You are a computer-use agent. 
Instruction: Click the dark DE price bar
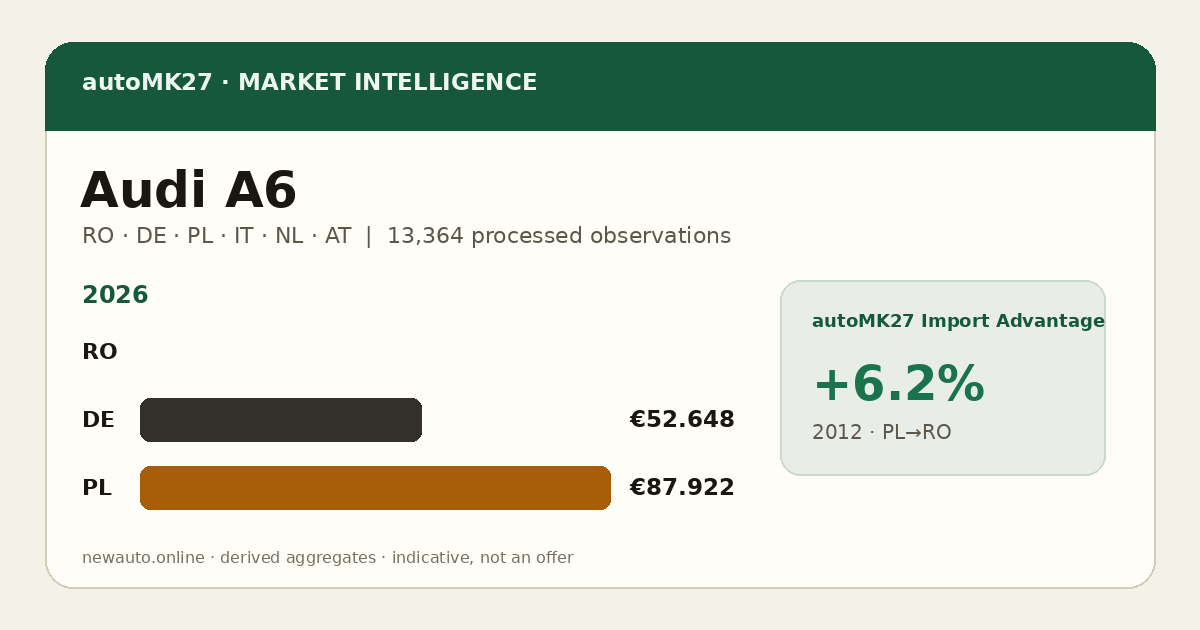click(281, 420)
